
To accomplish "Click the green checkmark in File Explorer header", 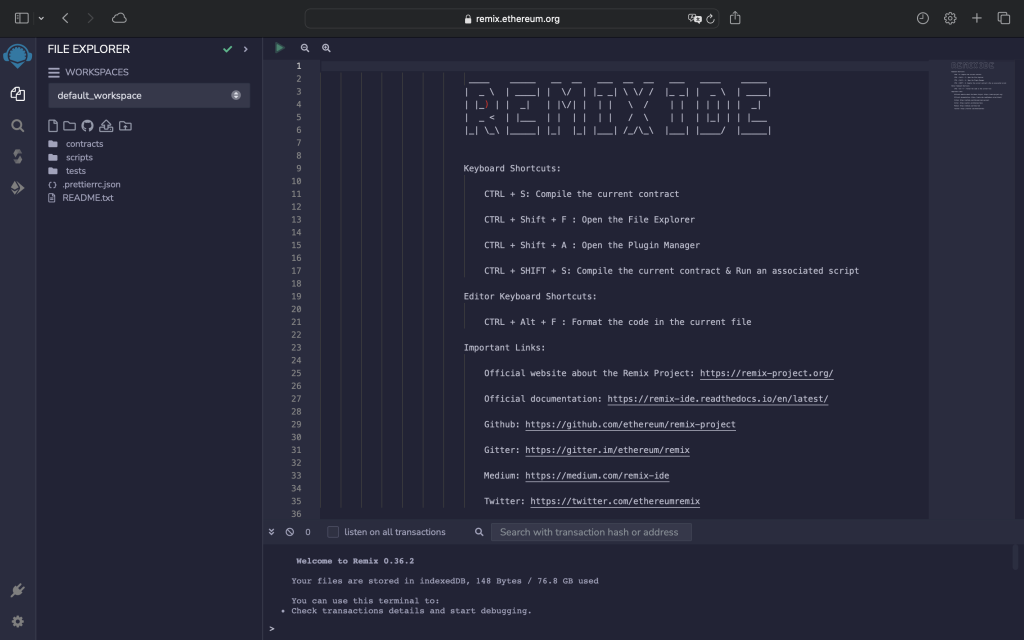I will (227, 49).
